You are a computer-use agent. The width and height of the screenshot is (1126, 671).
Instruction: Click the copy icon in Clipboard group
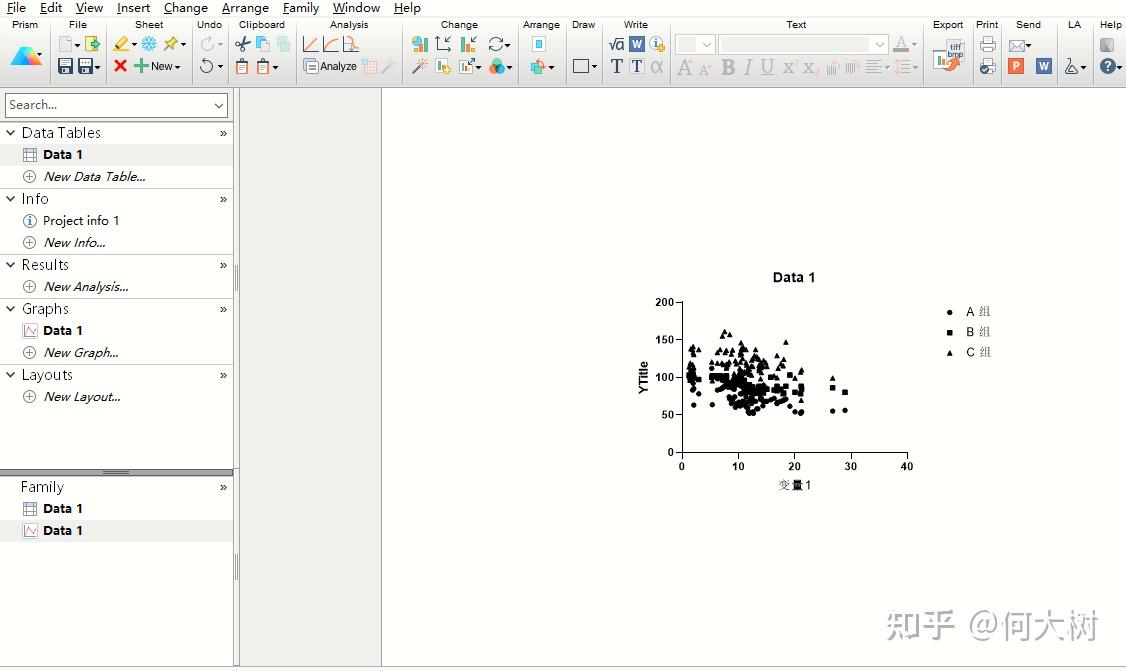[263, 44]
